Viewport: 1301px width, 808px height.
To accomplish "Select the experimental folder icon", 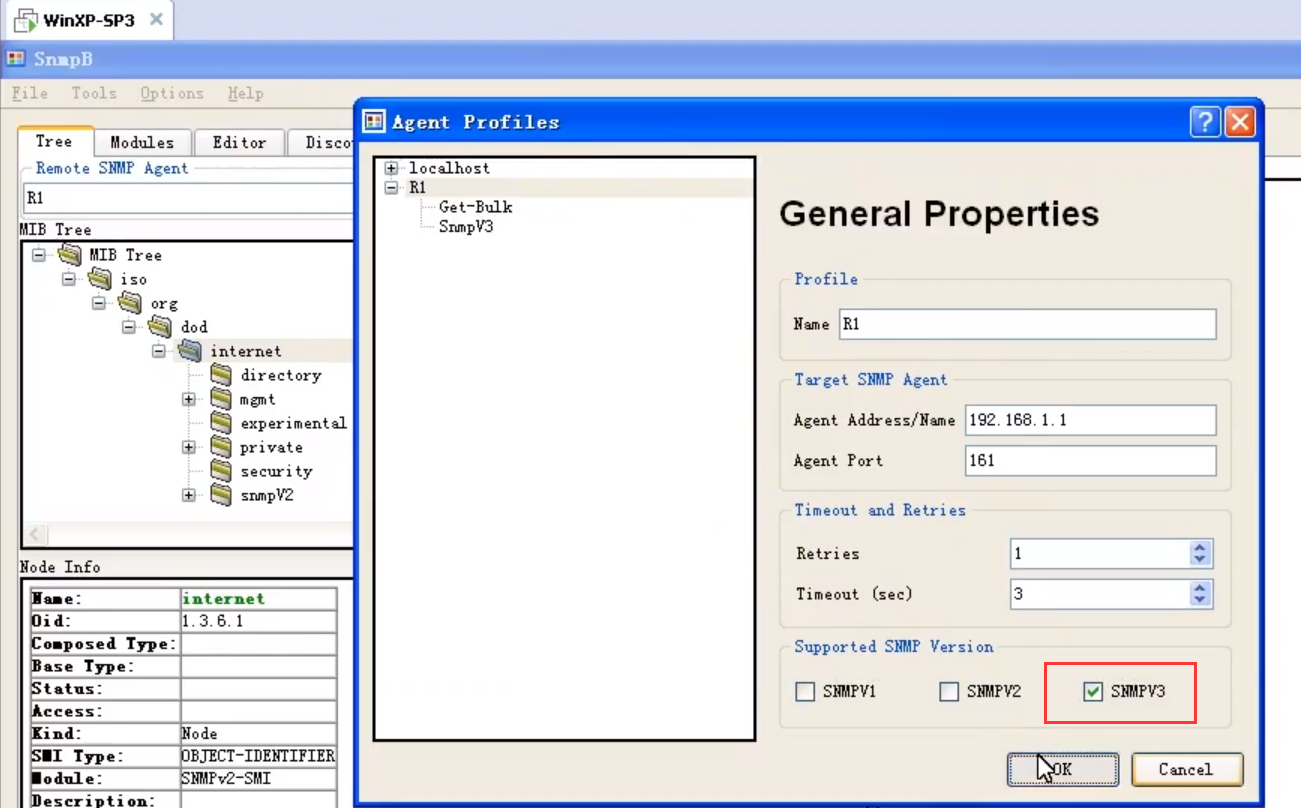I will pyautogui.click(x=222, y=423).
